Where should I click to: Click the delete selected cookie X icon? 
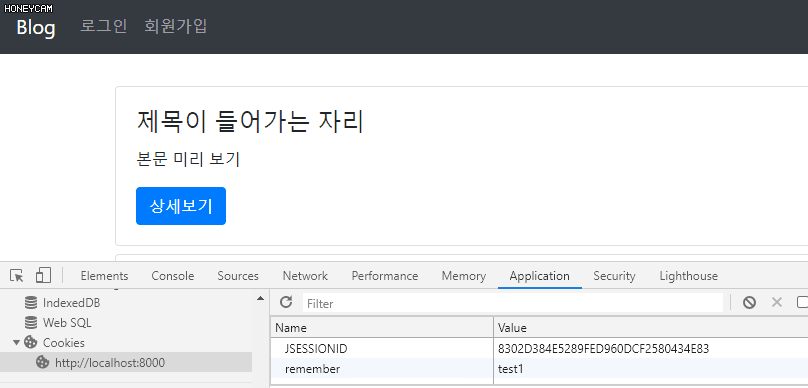pyautogui.click(x=777, y=302)
